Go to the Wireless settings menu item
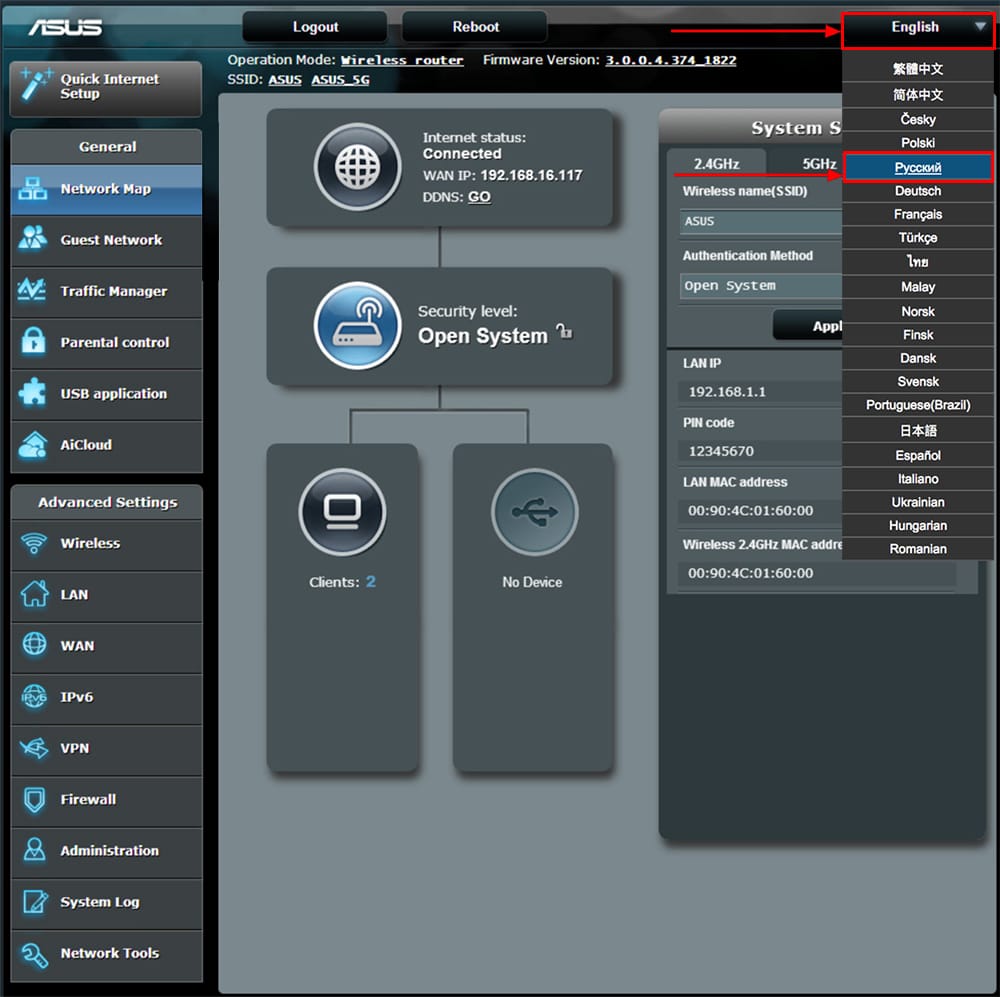Viewport: 1000px width, 997px height. (x=107, y=543)
